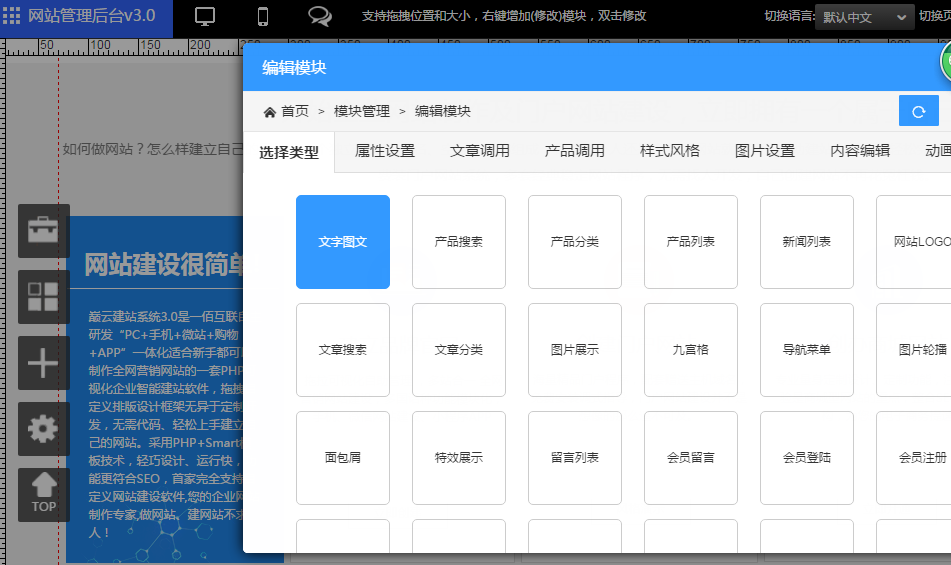Select the 特效展示 module type
Image resolution: width=951 pixels, height=565 pixels.
(459, 458)
